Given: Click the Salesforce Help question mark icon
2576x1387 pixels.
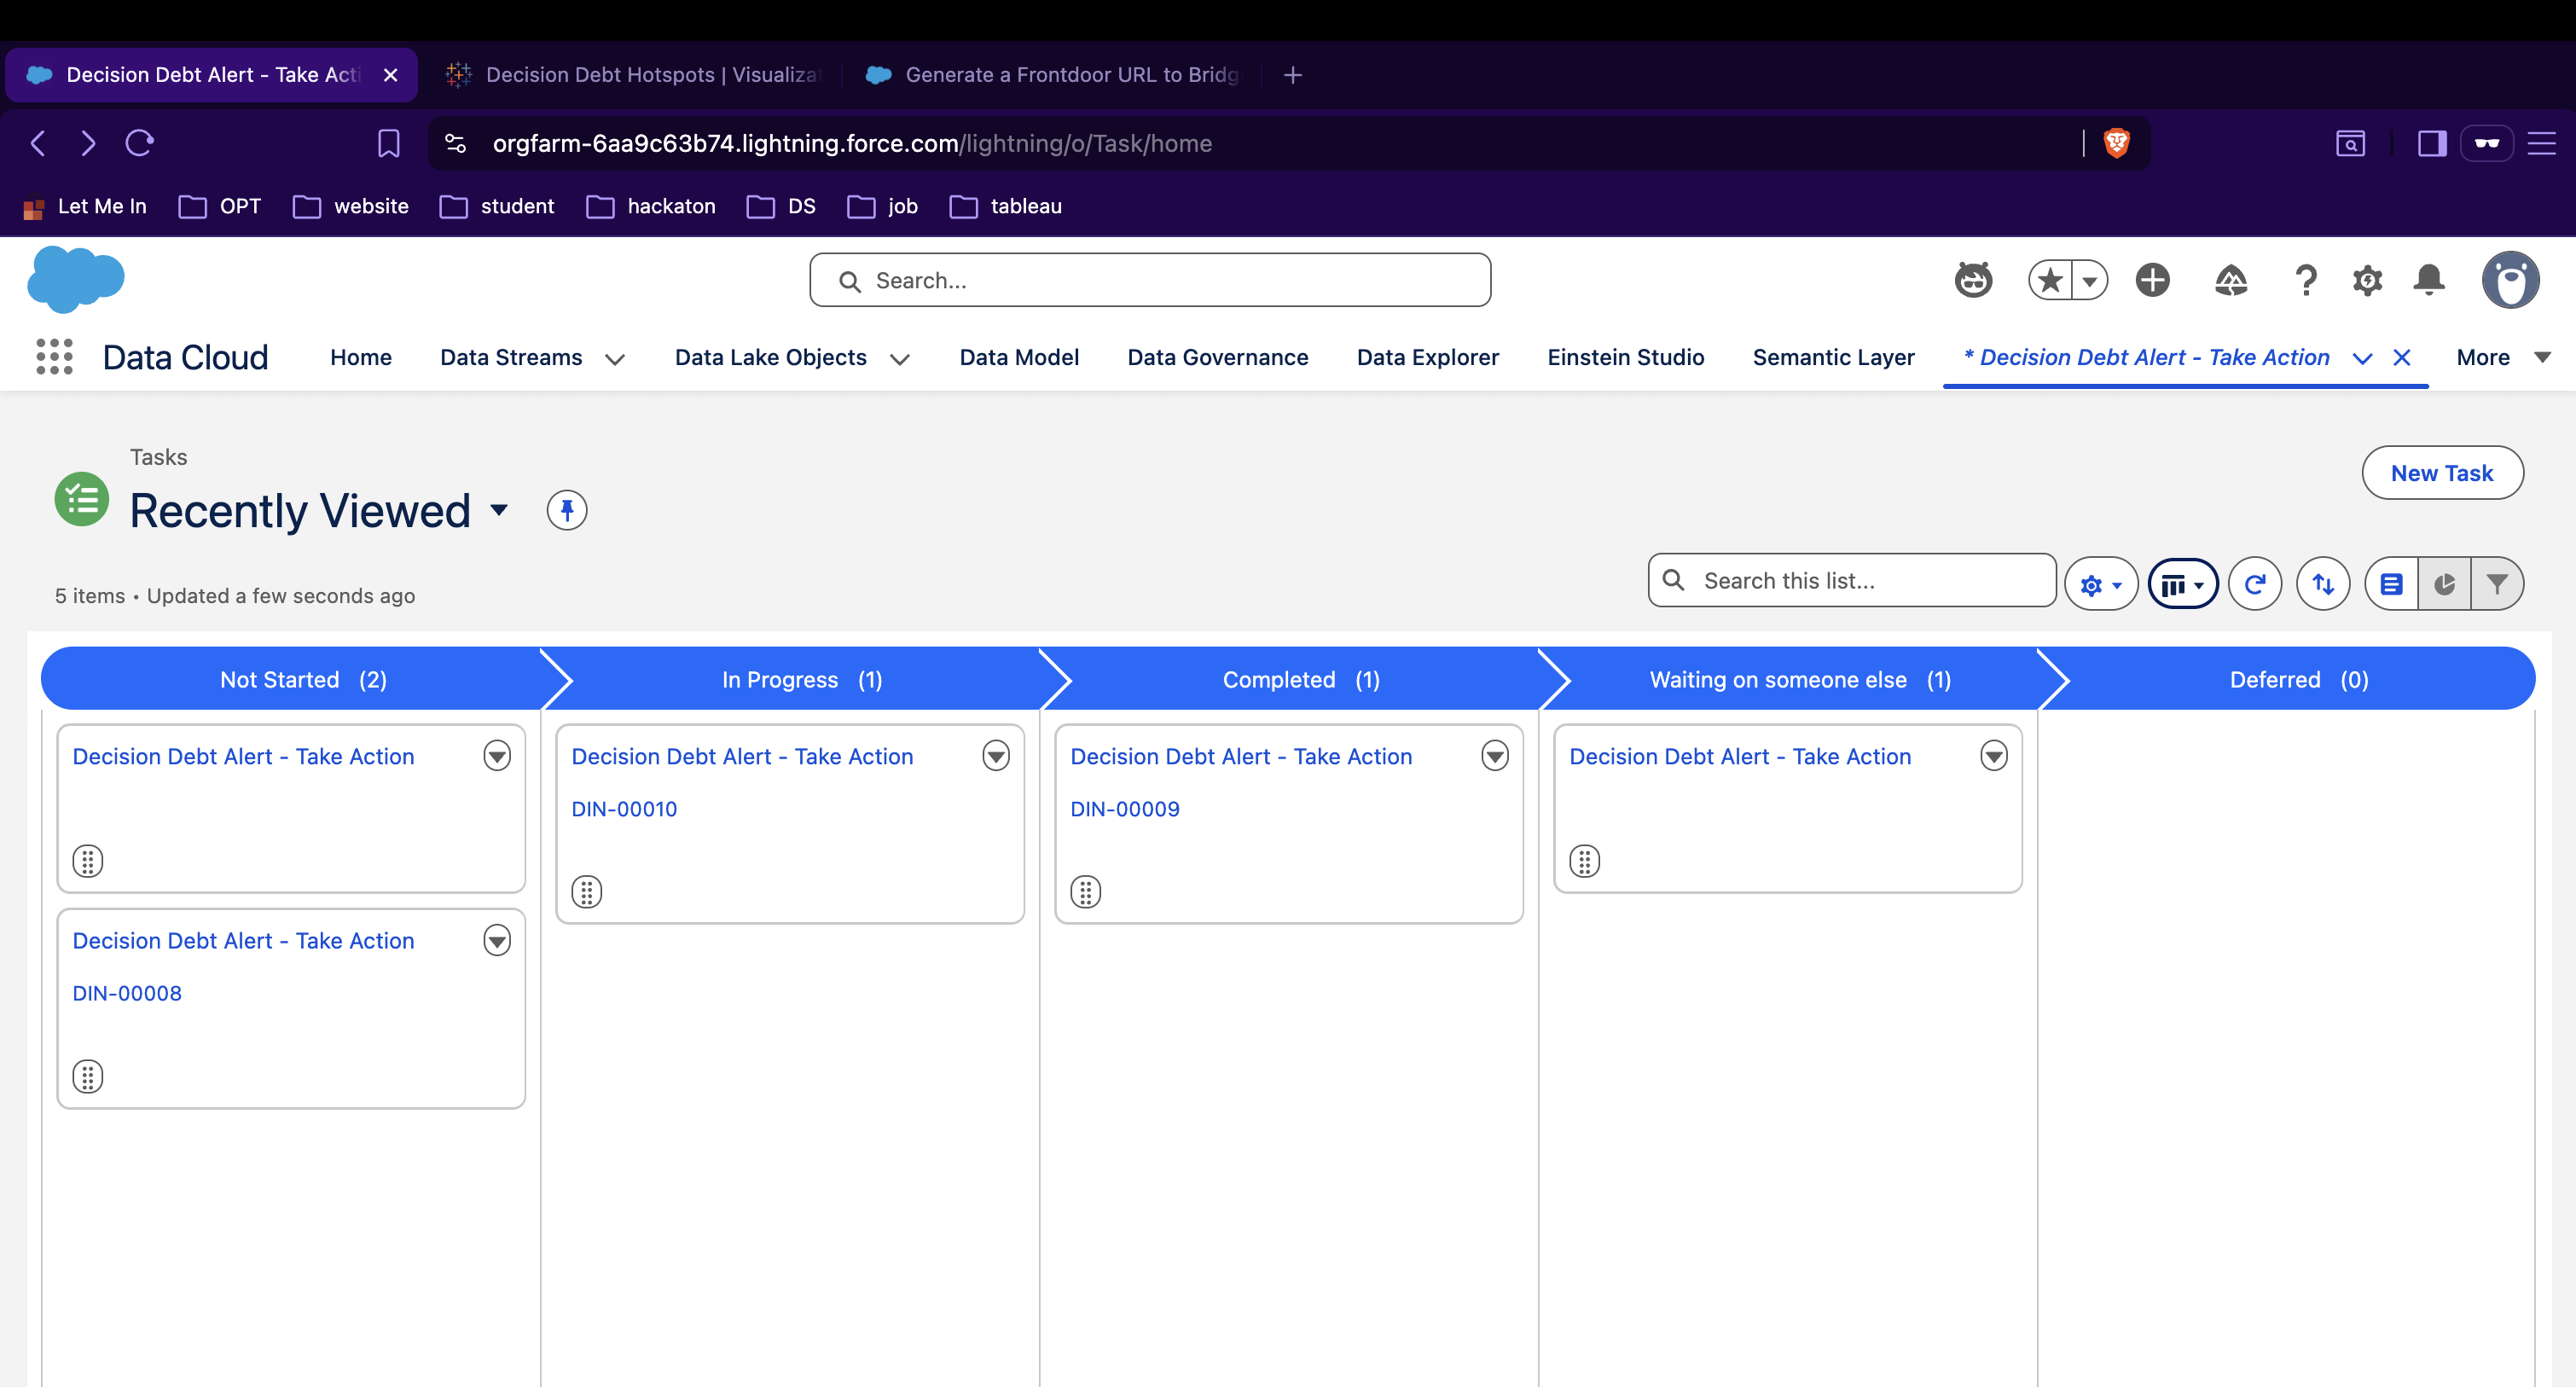Looking at the screenshot, I should tap(2305, 280).
